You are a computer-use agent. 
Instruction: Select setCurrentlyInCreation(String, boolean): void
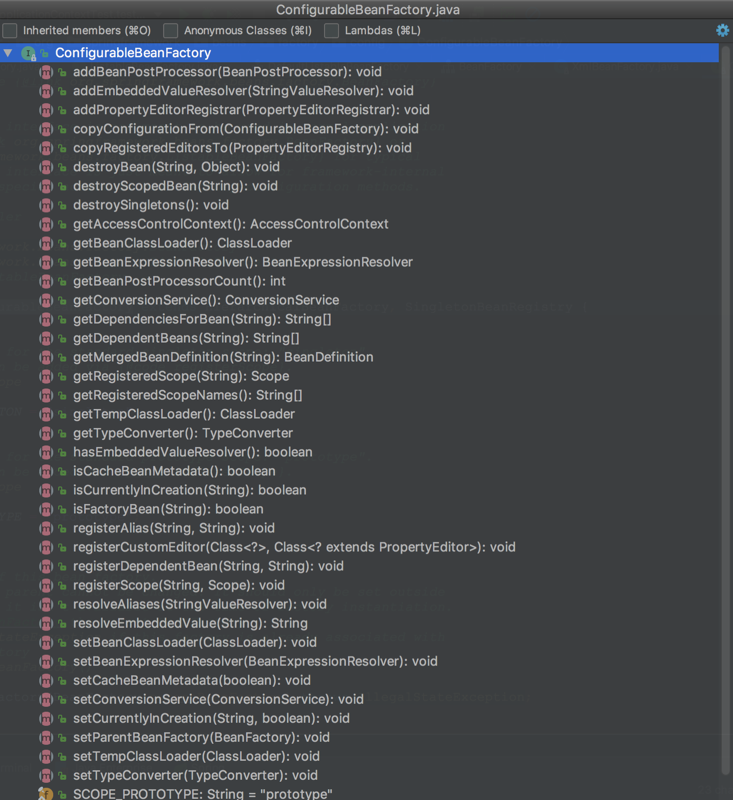211,718
